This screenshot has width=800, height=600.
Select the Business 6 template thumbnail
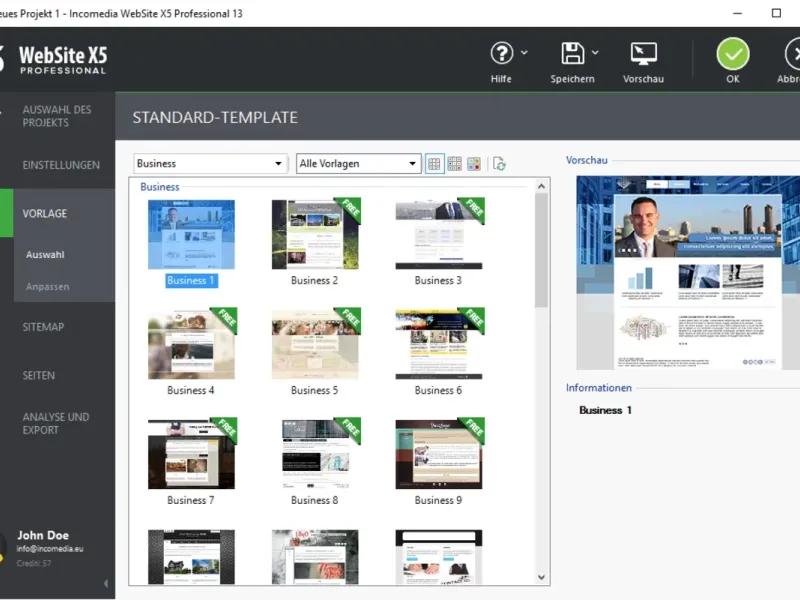[439, 344]
